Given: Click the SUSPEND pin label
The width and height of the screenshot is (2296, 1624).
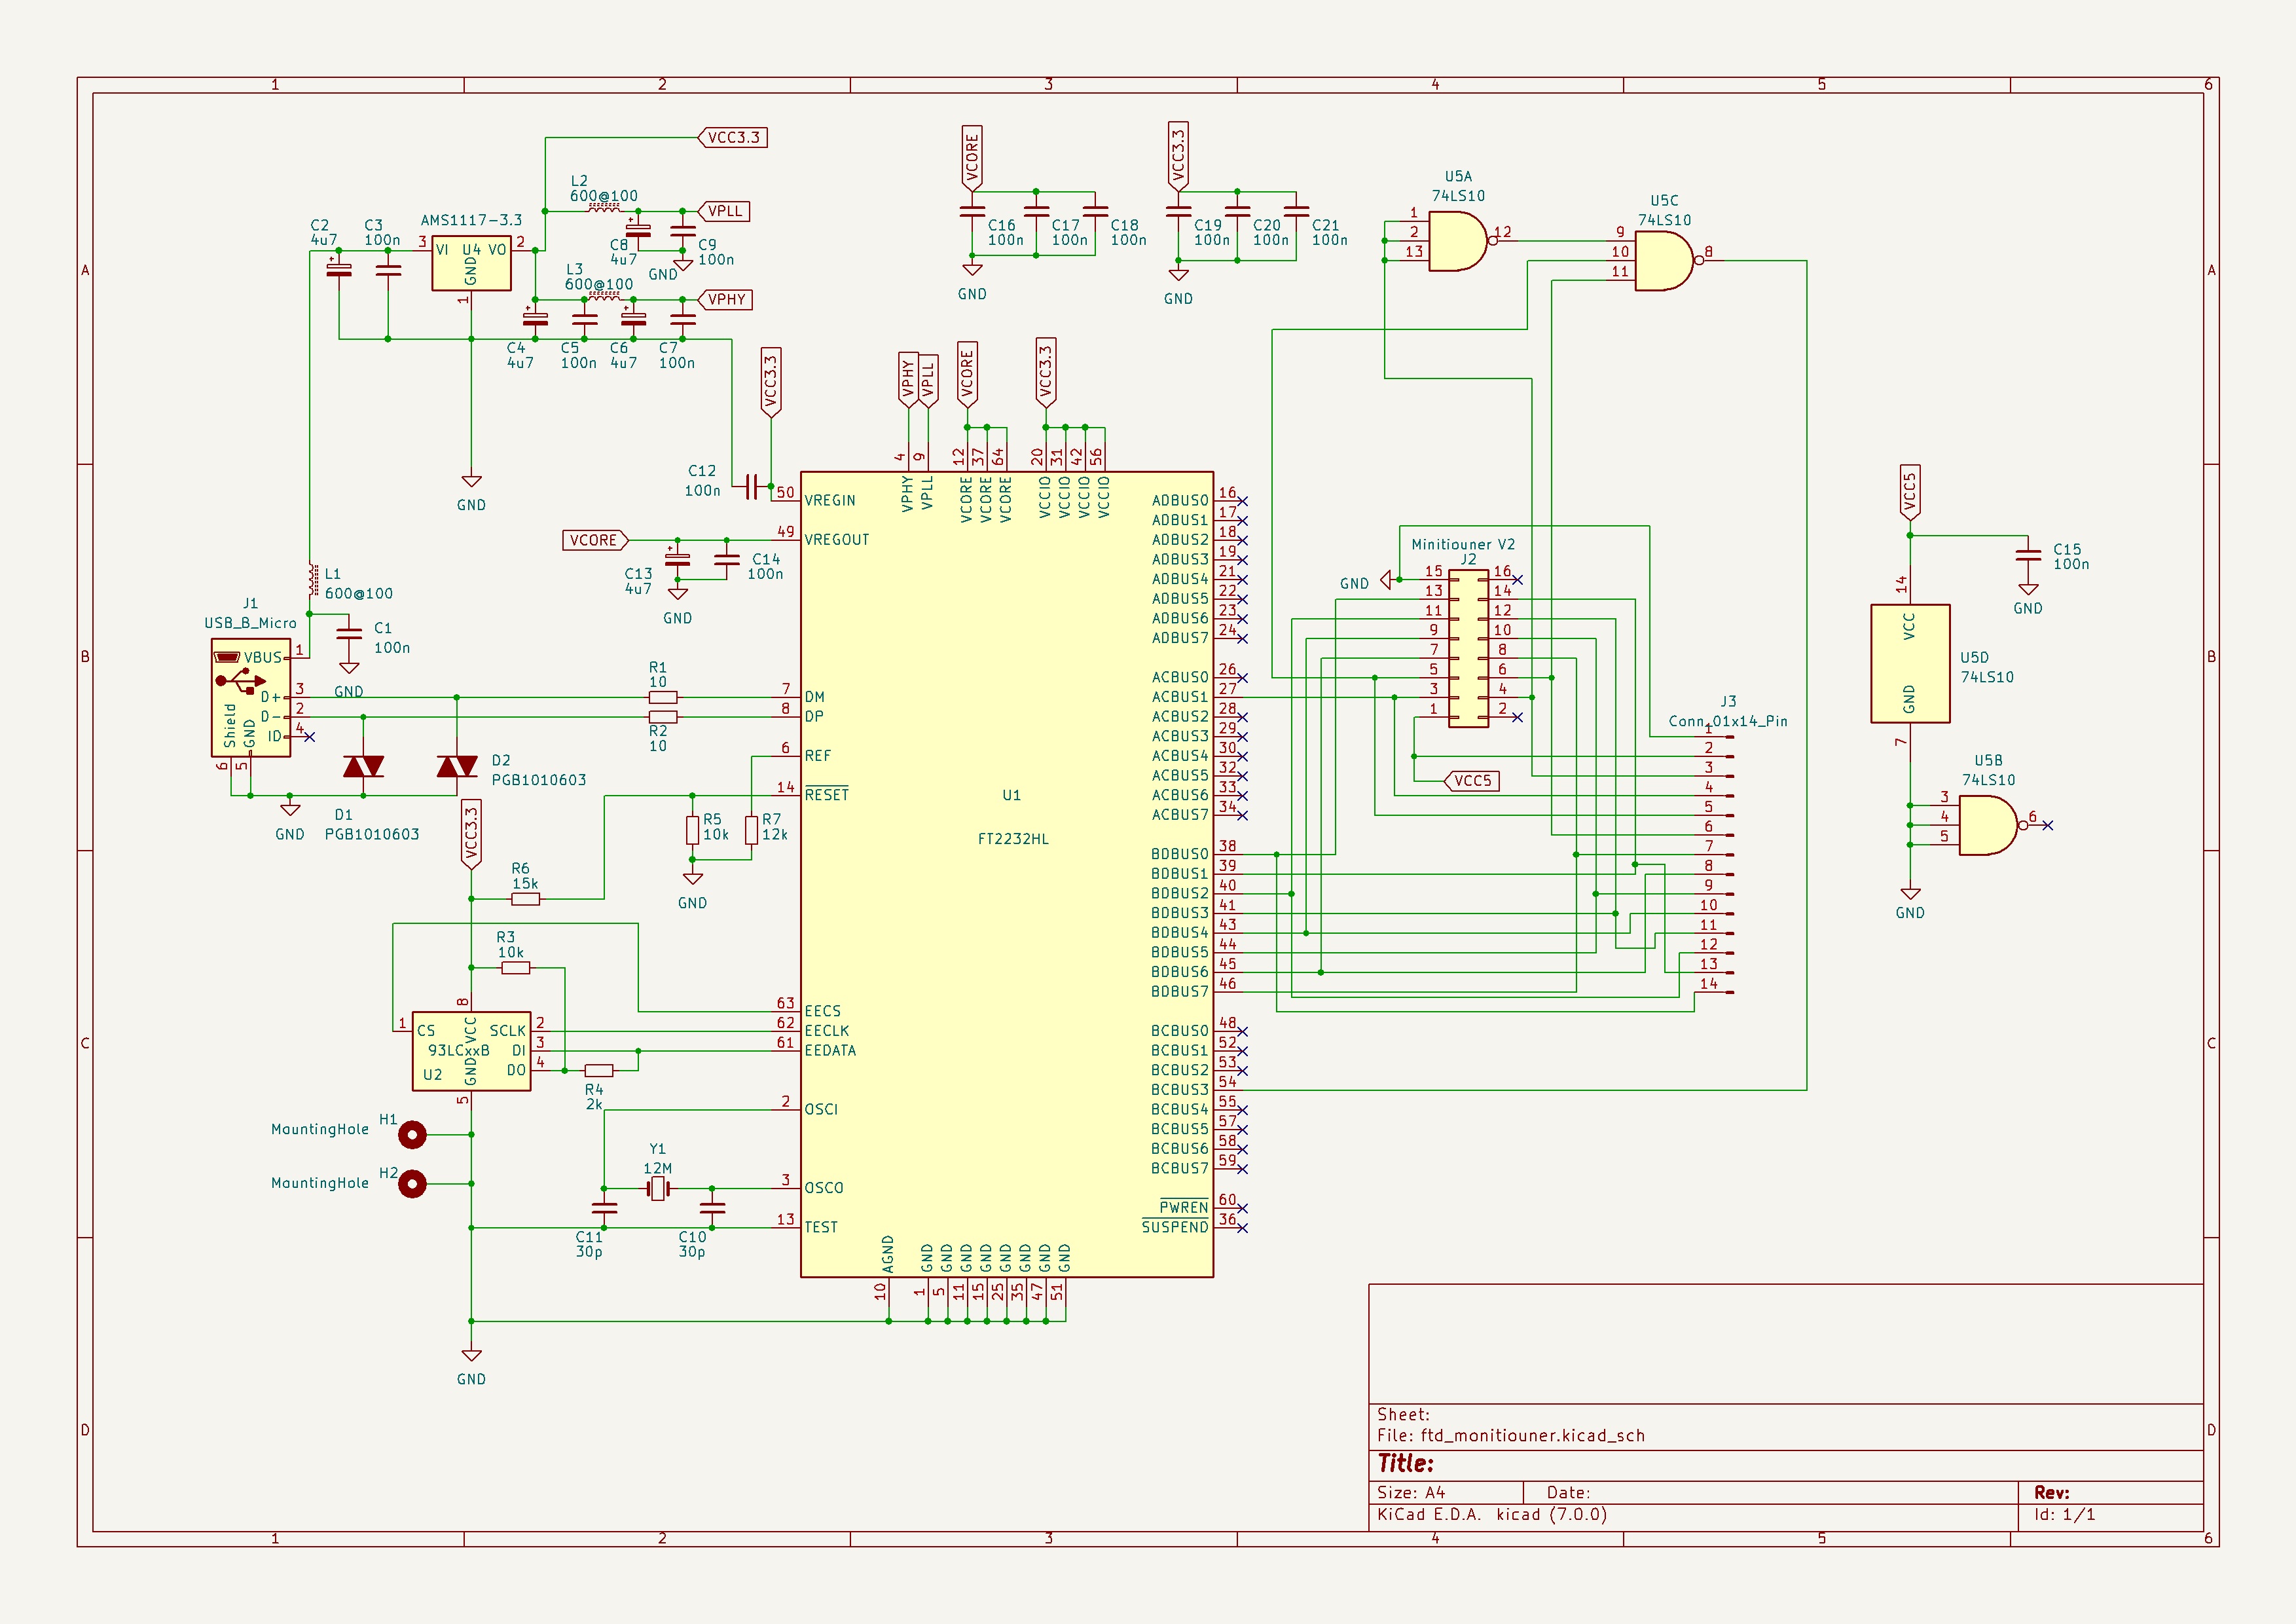Looking at the screenshot, I should pyautogui.click(x=1175, y=1227).
